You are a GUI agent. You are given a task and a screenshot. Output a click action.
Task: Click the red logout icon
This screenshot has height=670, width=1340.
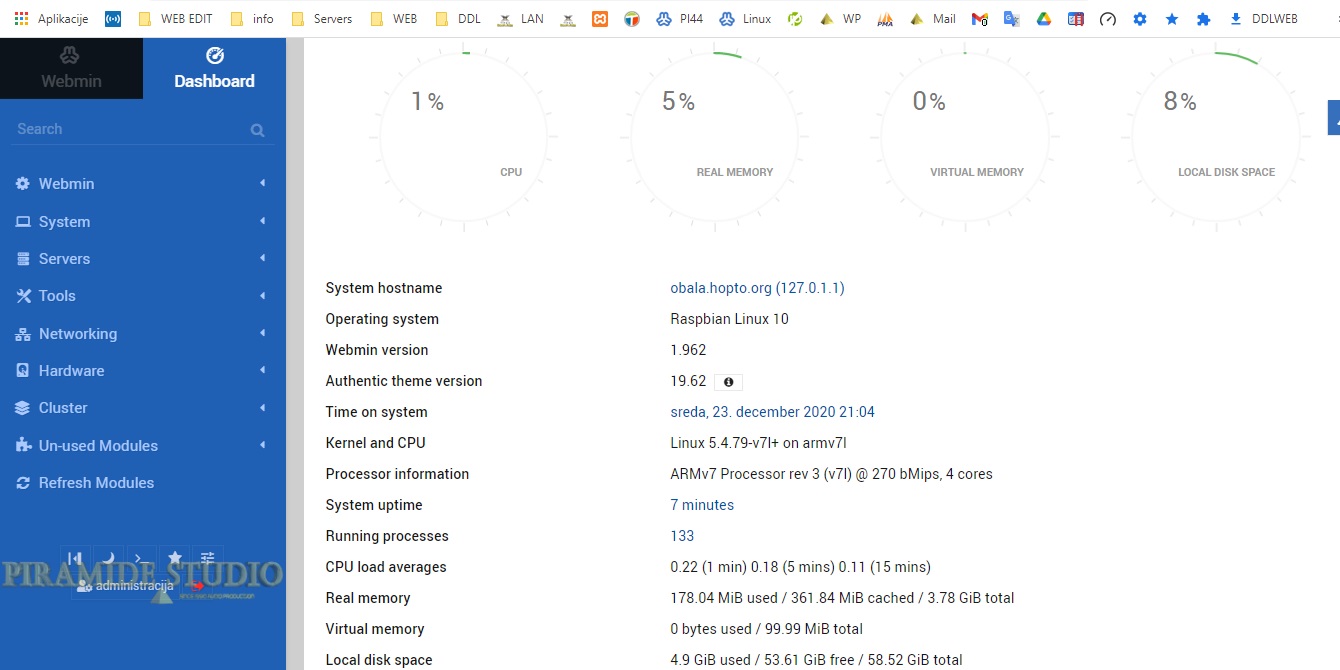pos(196,586)
